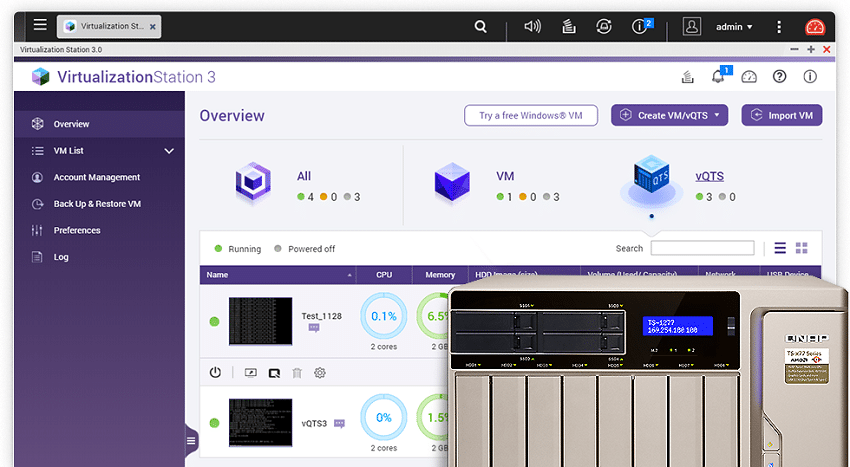Image resolution: width=850 pixels, height=467 pixels.
Task: Open the QTS search magnifier
Action: coord(480,27)
